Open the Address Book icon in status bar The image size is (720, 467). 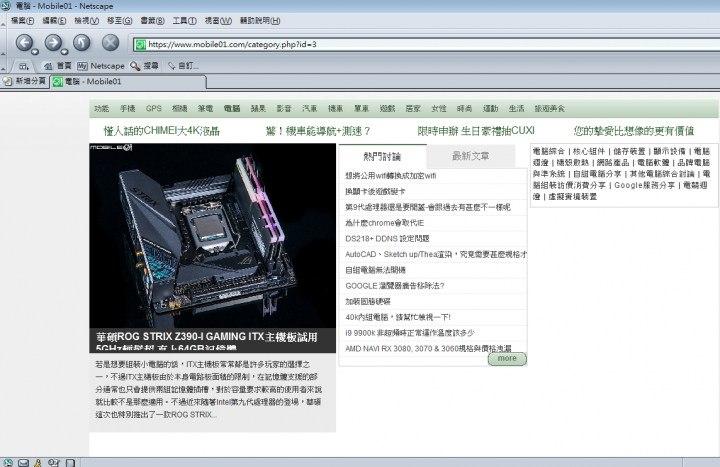click(70, 463)
